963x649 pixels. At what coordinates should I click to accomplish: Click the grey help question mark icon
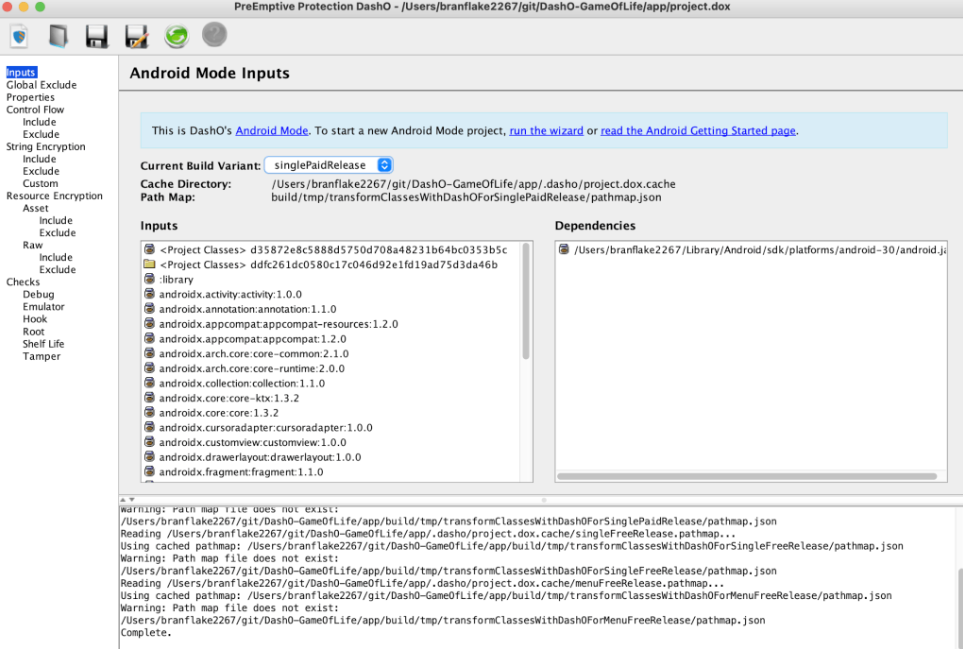point(214,36)
